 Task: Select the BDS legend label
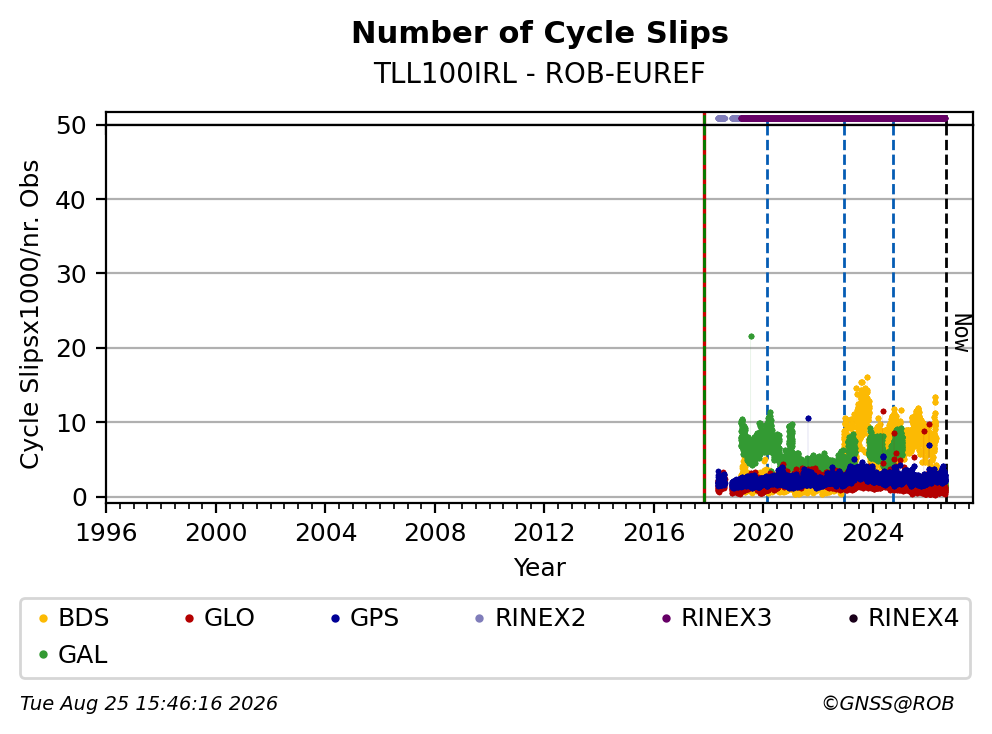[84, 618]
